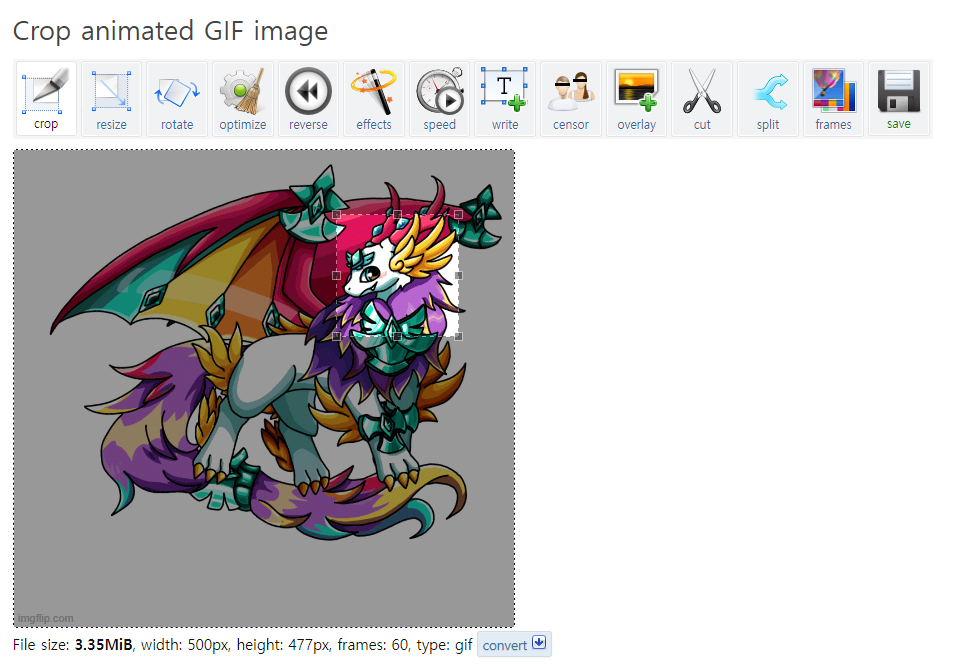The width and height of the screenshot is (965, 665).
Task: Expand the convert button below image
Action: [x=514, y=645]
